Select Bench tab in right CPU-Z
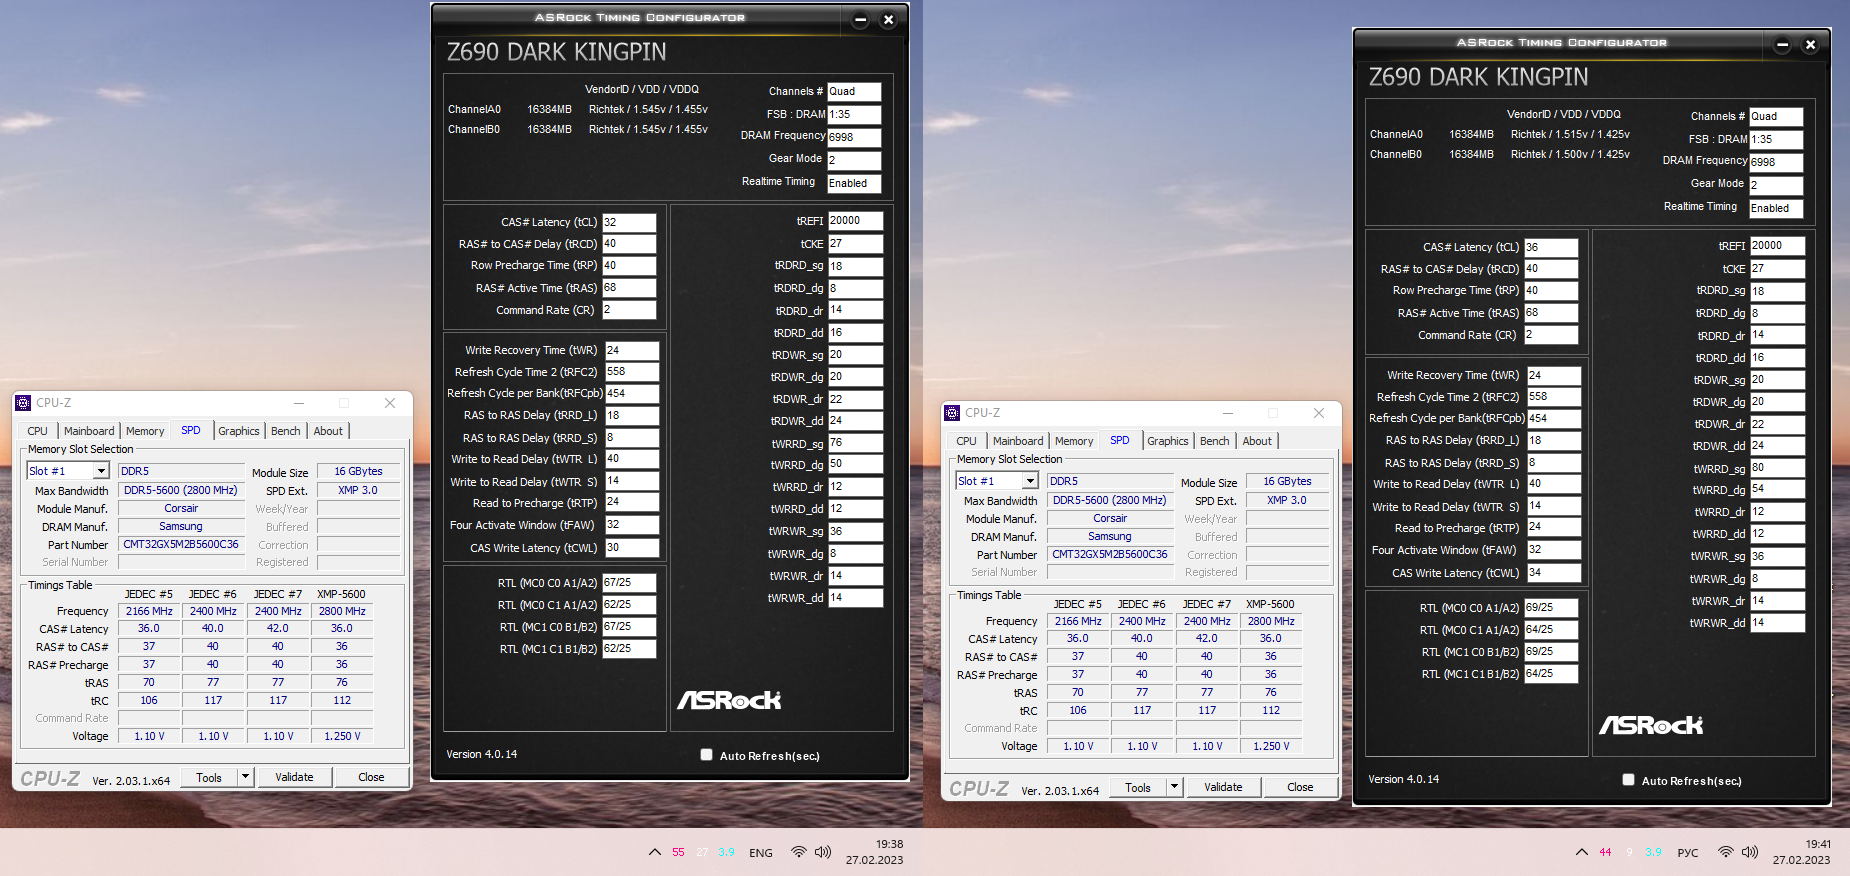The image size is (1850, 876). 1215,441
